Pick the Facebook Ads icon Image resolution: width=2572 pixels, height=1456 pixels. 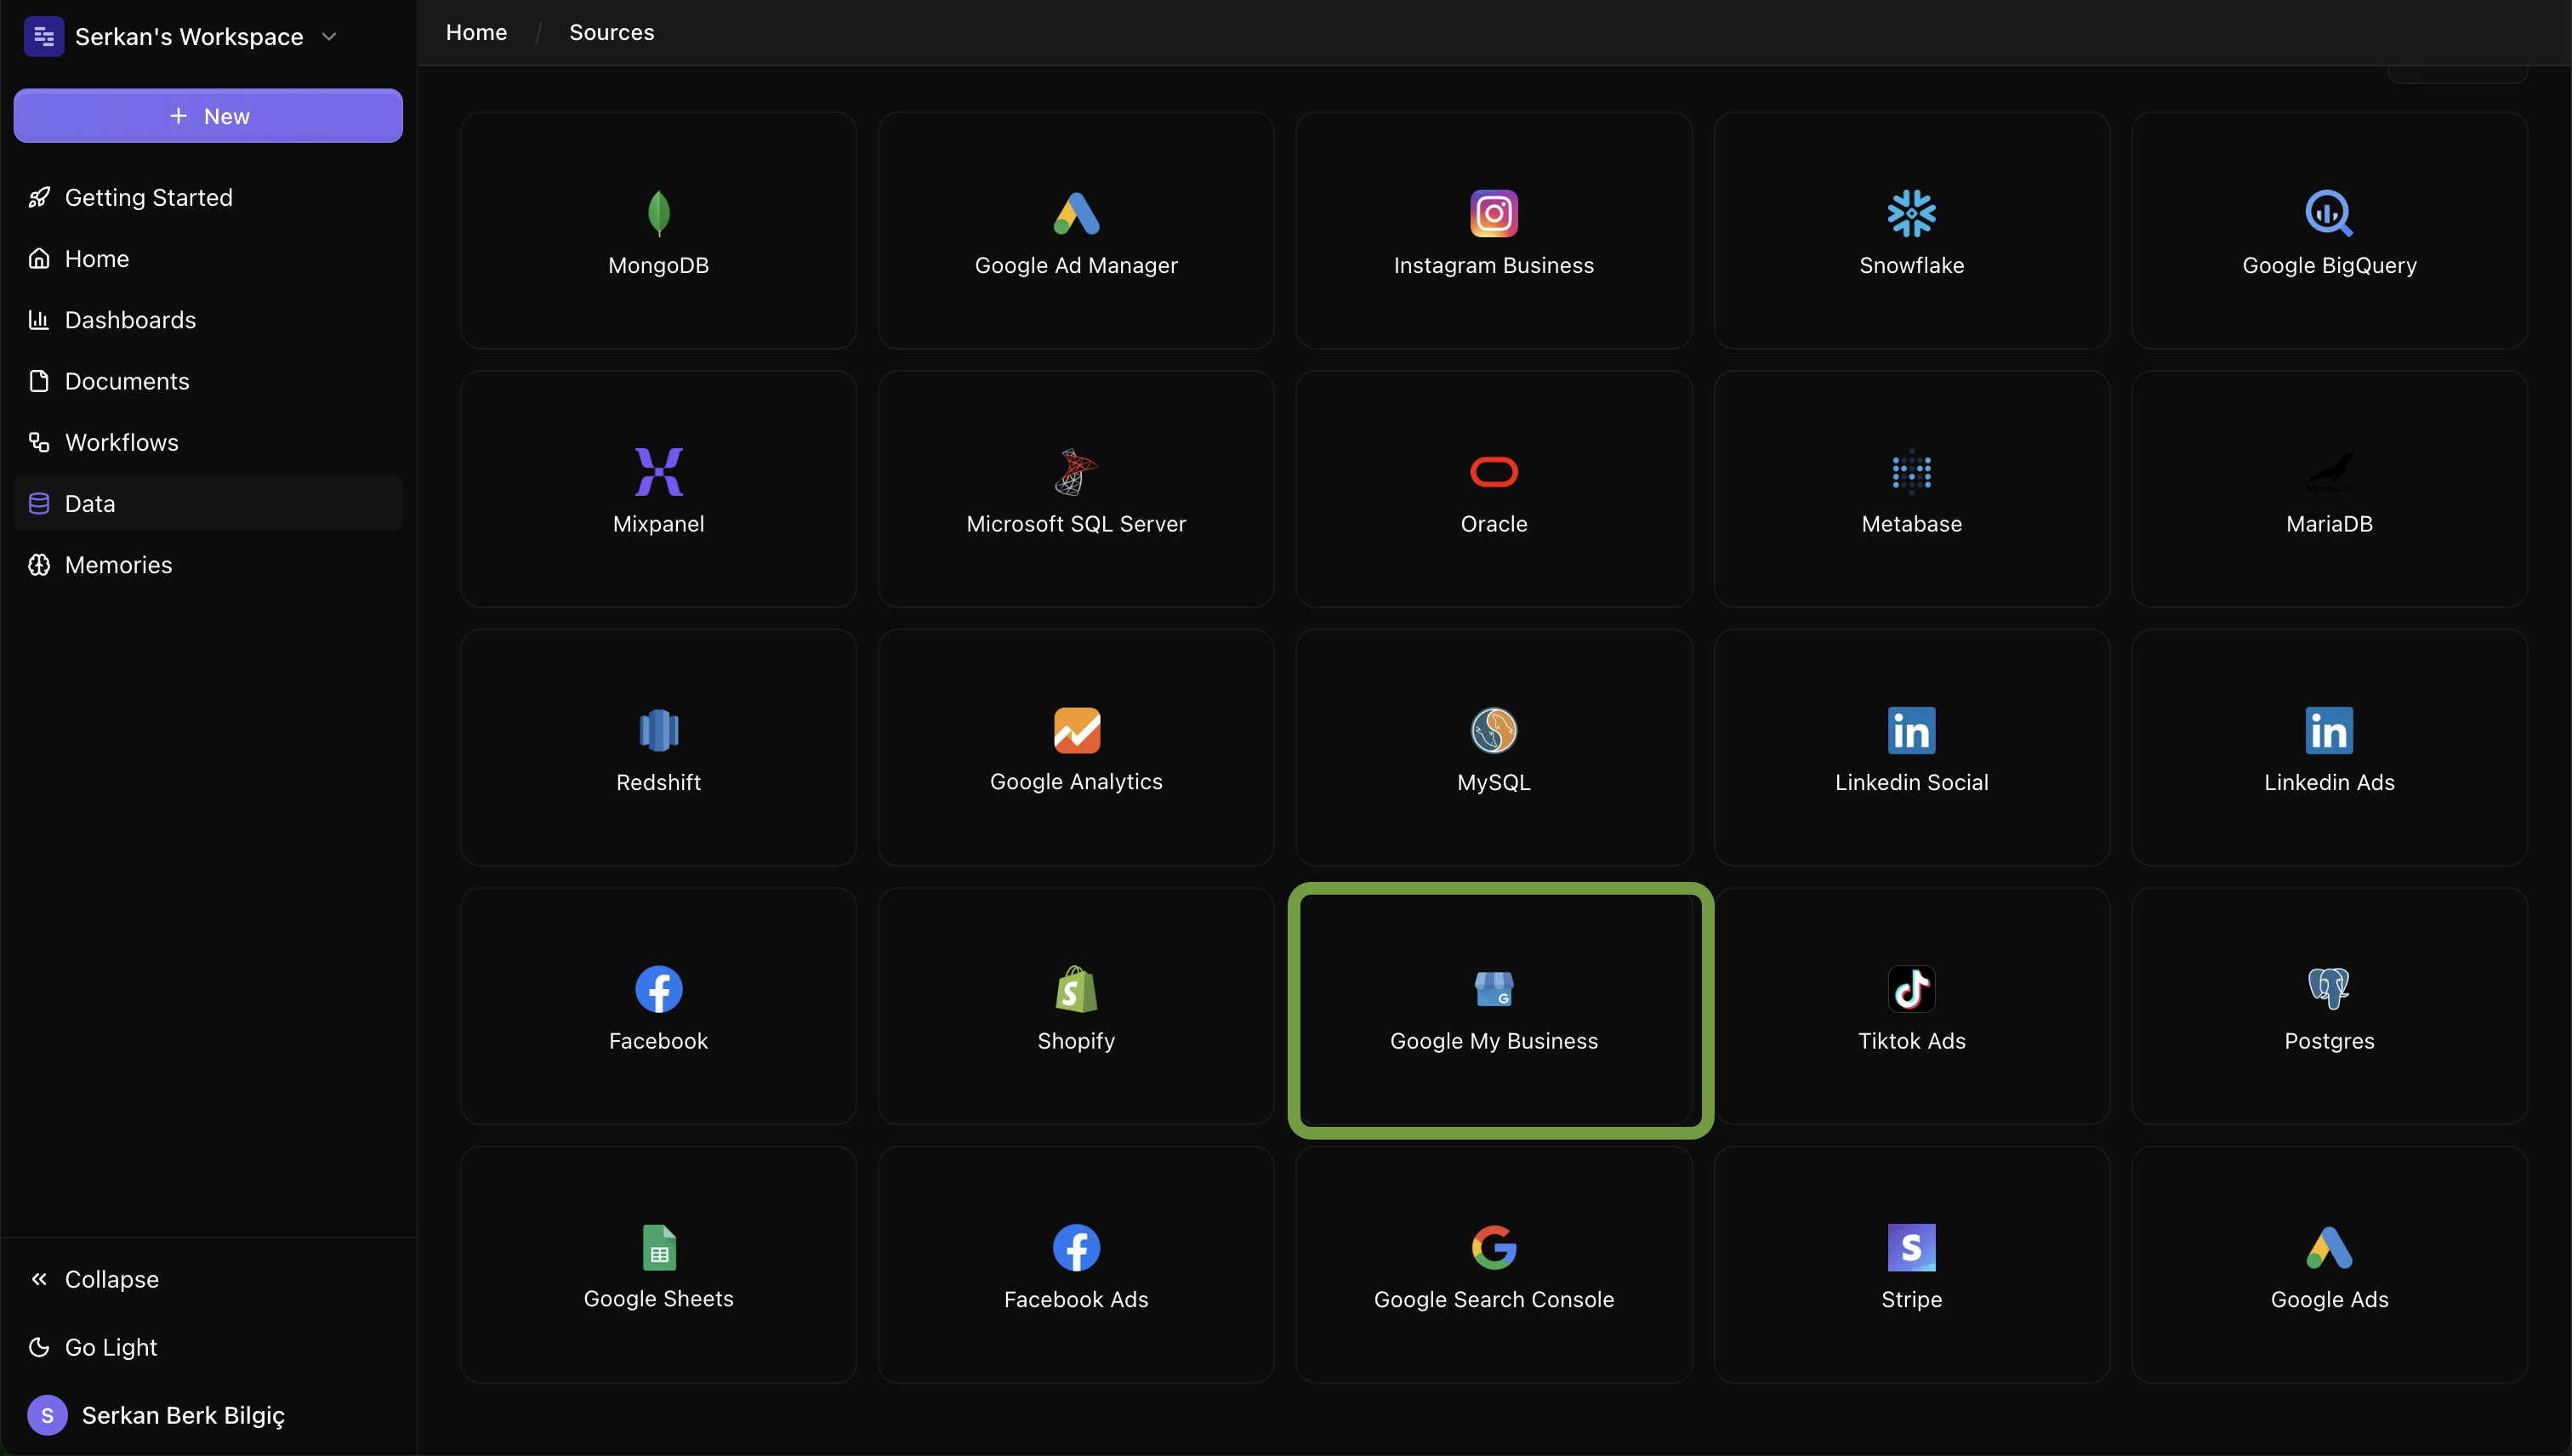(1076, 1247)
